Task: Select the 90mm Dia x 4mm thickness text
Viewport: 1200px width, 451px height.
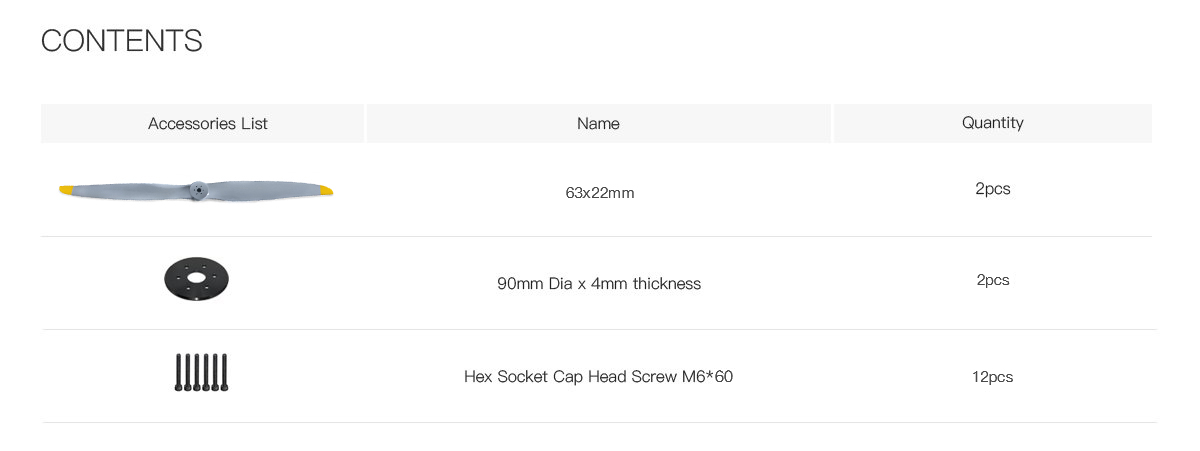Action: [599, 284]
